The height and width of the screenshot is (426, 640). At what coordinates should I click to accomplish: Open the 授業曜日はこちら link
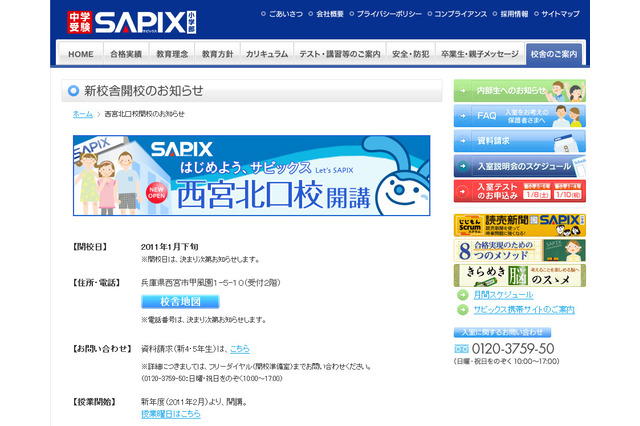171,414
